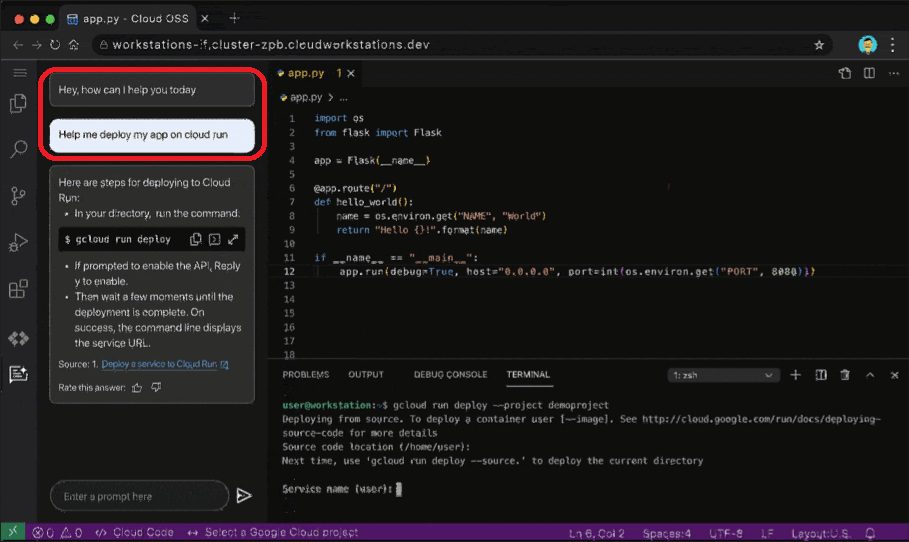This screenshot has height=542, width=909.
Task: Switch to the PROBLEMS tab
Action: 306,374
